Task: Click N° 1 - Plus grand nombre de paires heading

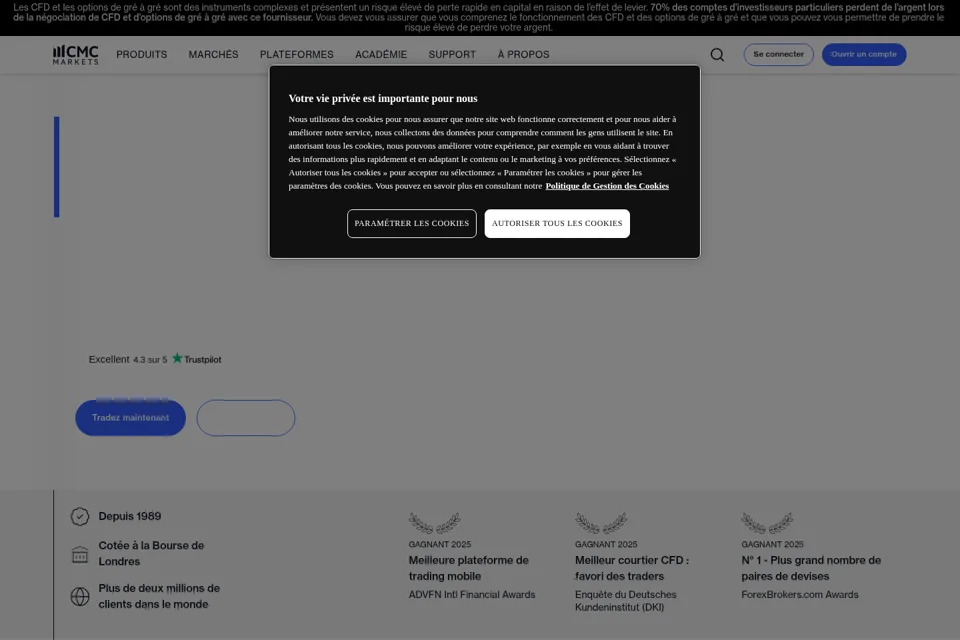Action: click(x=811, y=568)
